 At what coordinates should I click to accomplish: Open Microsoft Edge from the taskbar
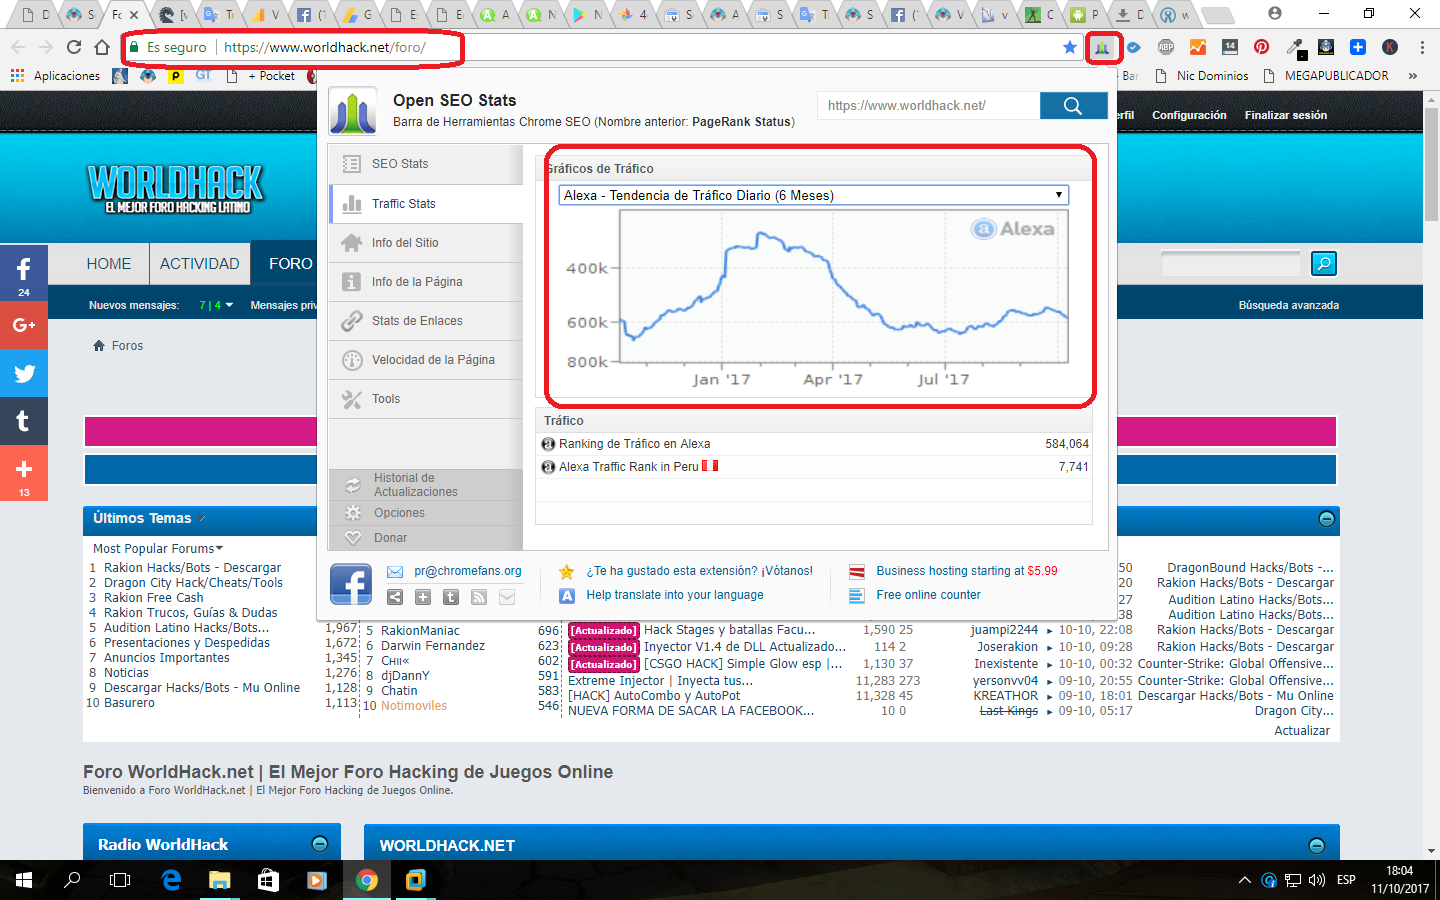click(171, 880)
